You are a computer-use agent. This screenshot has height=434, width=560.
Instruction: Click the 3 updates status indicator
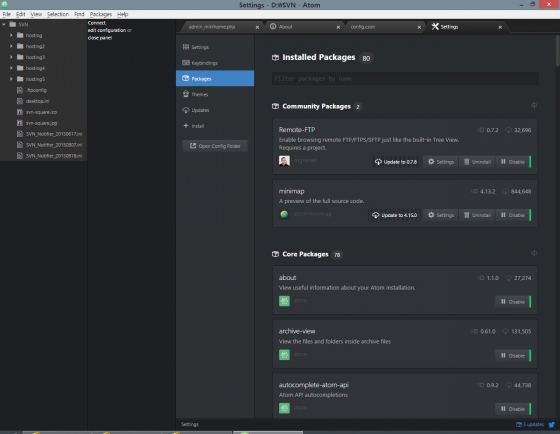pyautogui.click(x=530, y=424)
